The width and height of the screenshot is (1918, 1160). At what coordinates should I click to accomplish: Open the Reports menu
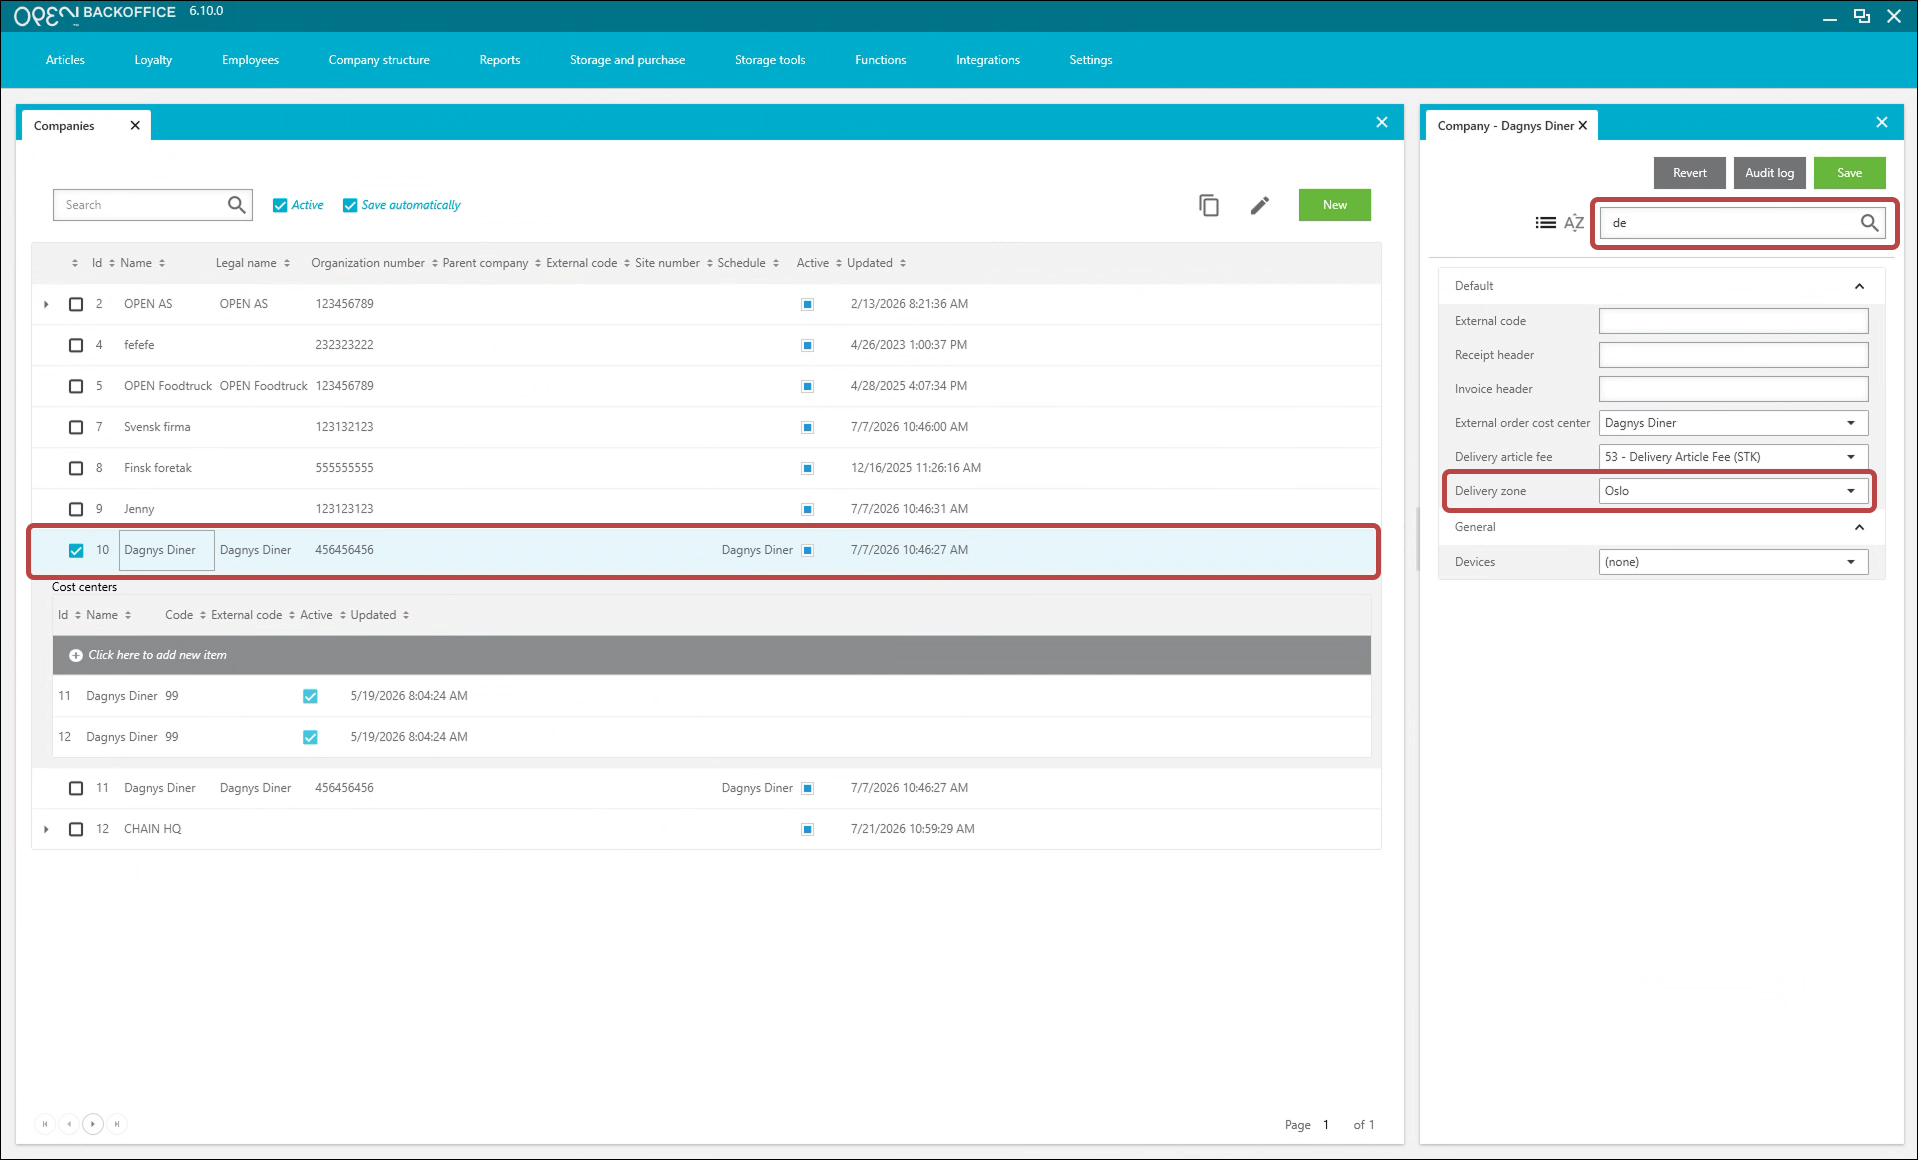[500, 60]
